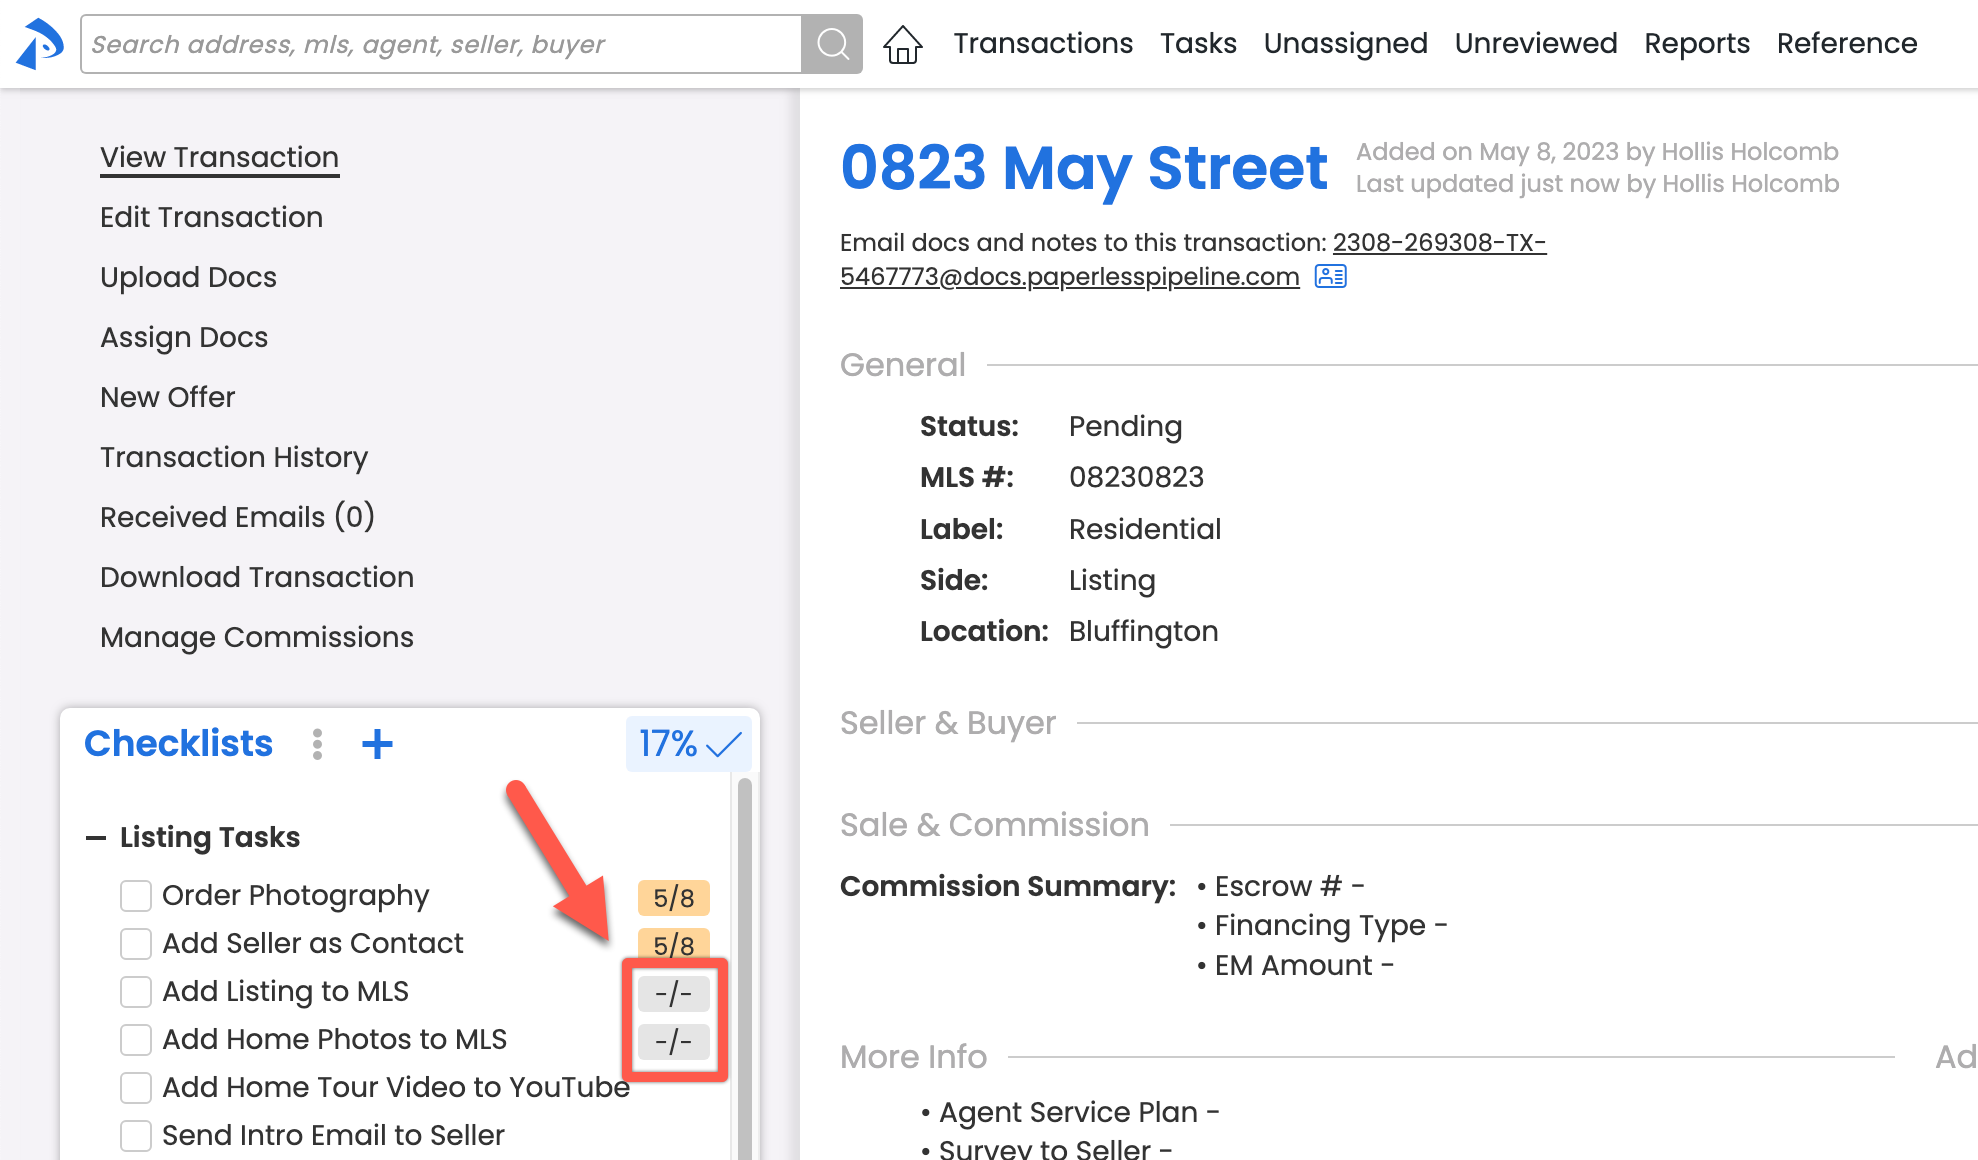Click the contact card icon beside email
This screenshot has height=1160, width=1978.
[x=1330, y=277]
